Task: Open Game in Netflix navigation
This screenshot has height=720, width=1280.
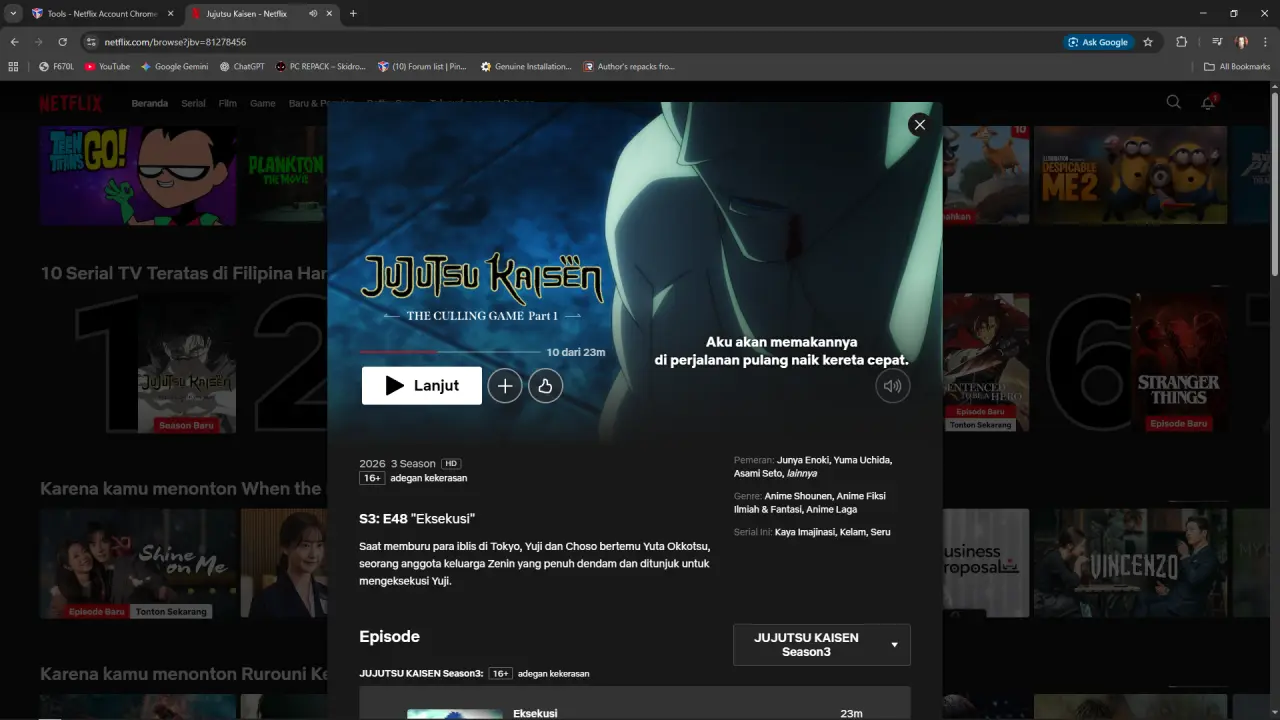Action: coord(263,103)
